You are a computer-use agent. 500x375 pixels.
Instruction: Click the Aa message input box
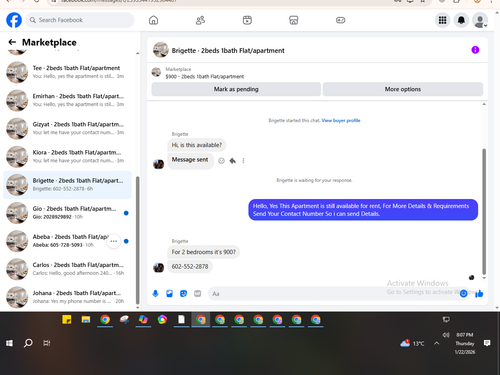(333, 294)
